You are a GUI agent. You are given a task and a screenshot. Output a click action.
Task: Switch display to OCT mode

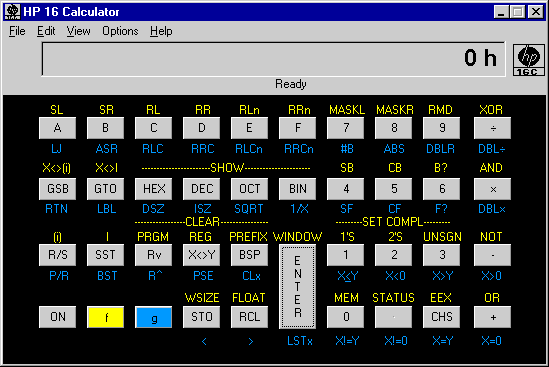249,189
